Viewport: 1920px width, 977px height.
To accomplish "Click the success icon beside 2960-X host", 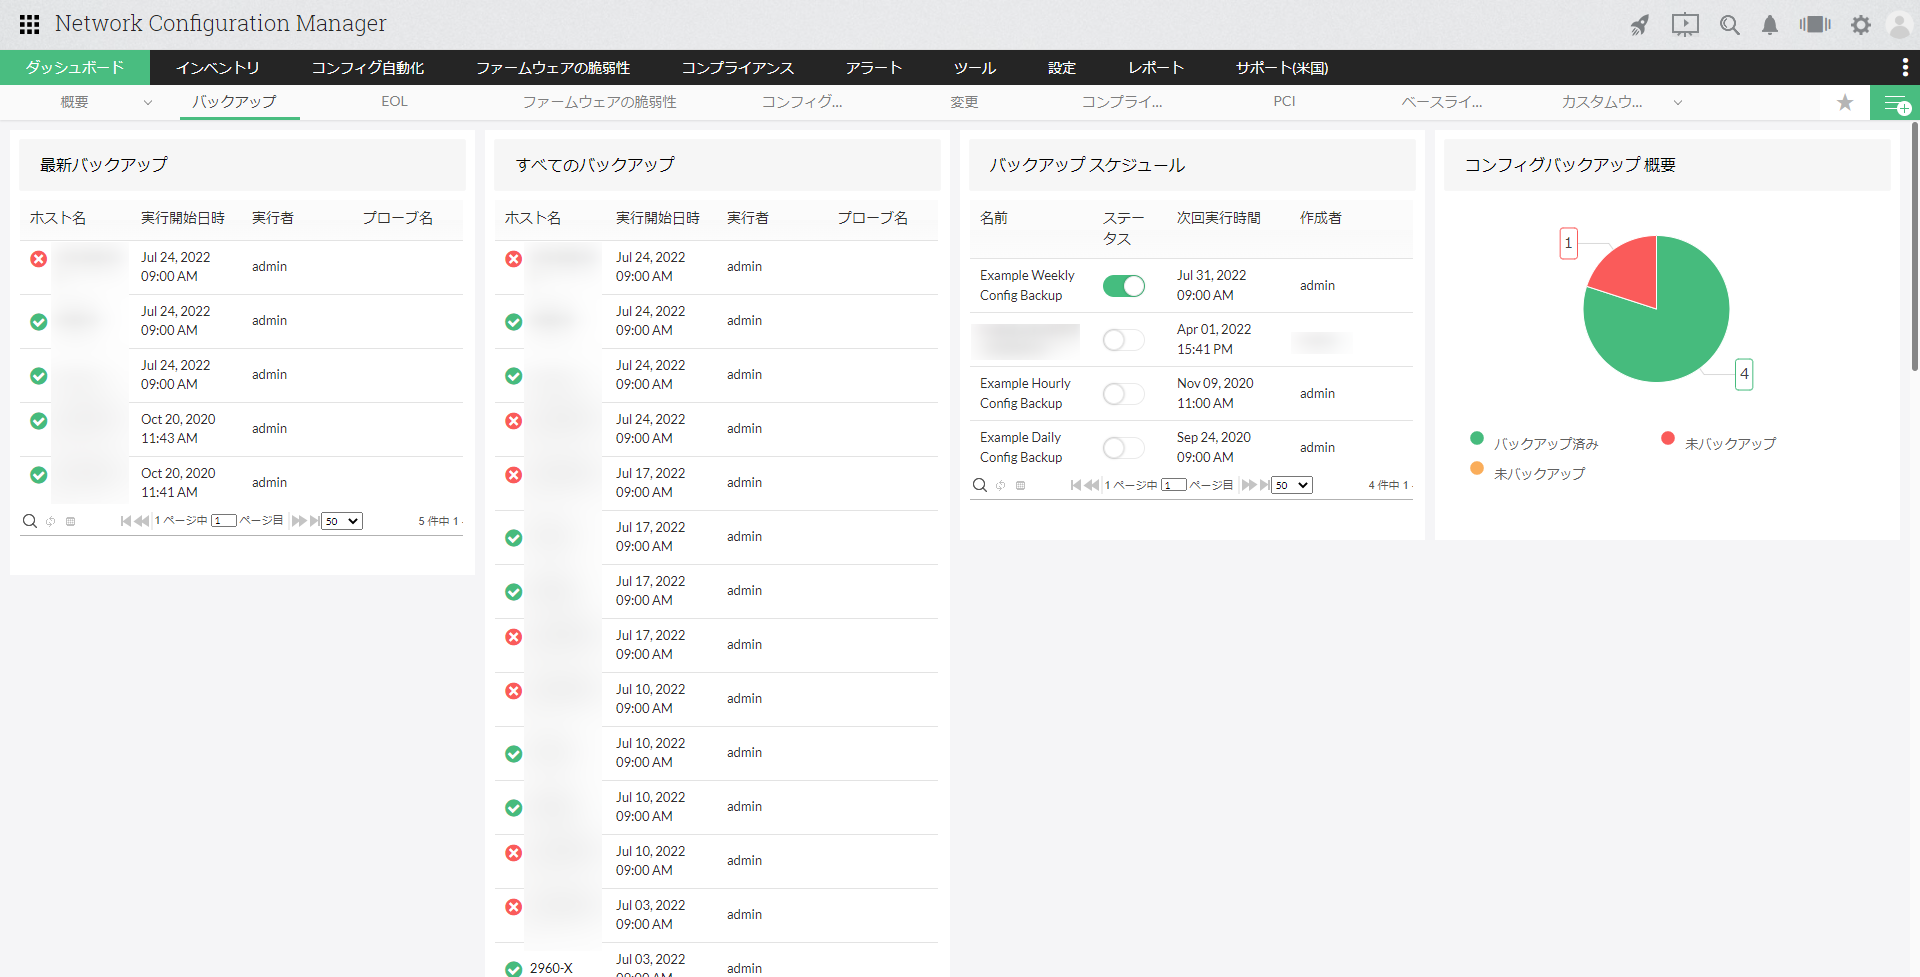I will (514, 969).
